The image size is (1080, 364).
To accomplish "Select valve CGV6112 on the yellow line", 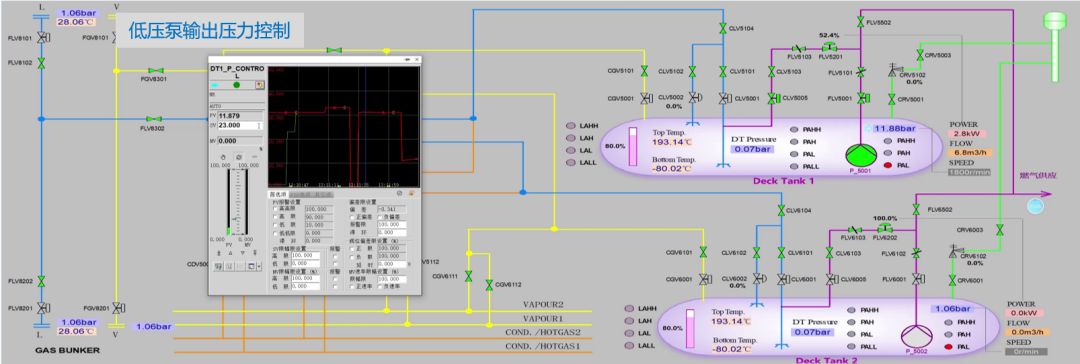I will (x=488, y=285).
